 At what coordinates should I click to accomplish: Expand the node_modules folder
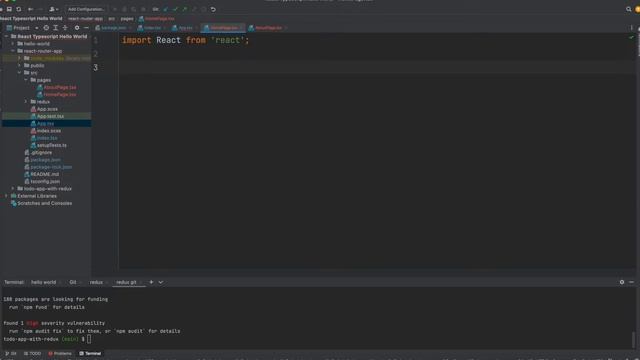coord(19,58)
